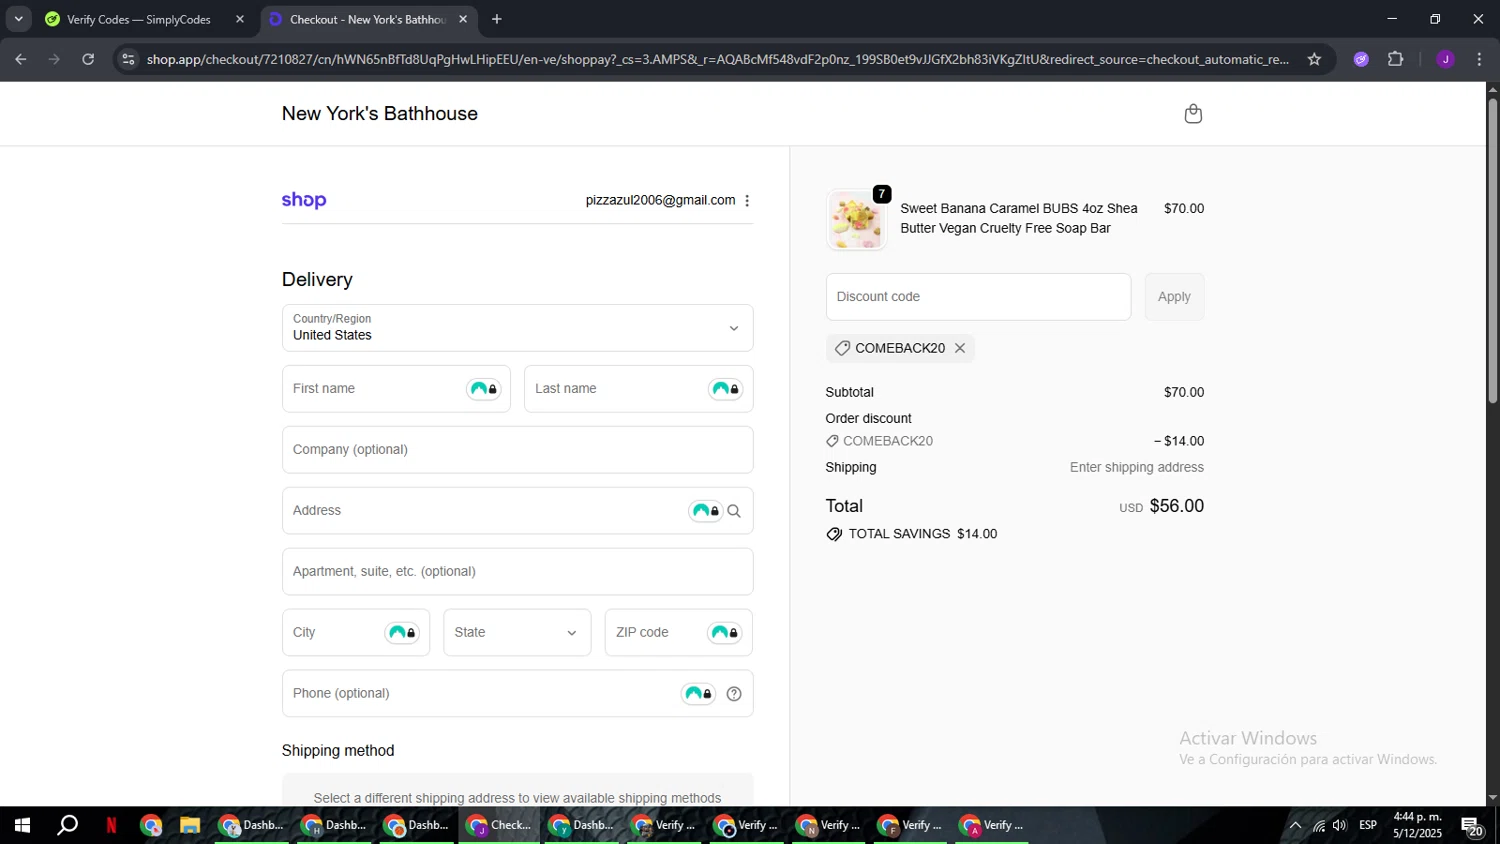Click the ESP language indicator

[1368, 825]
